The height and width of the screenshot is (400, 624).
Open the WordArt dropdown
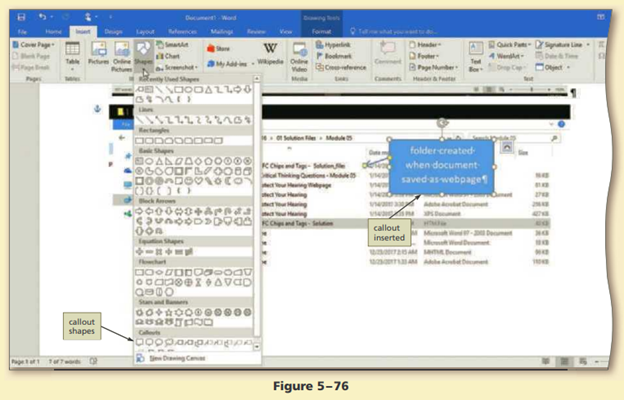pyautogui.click(x=506, y=56)
